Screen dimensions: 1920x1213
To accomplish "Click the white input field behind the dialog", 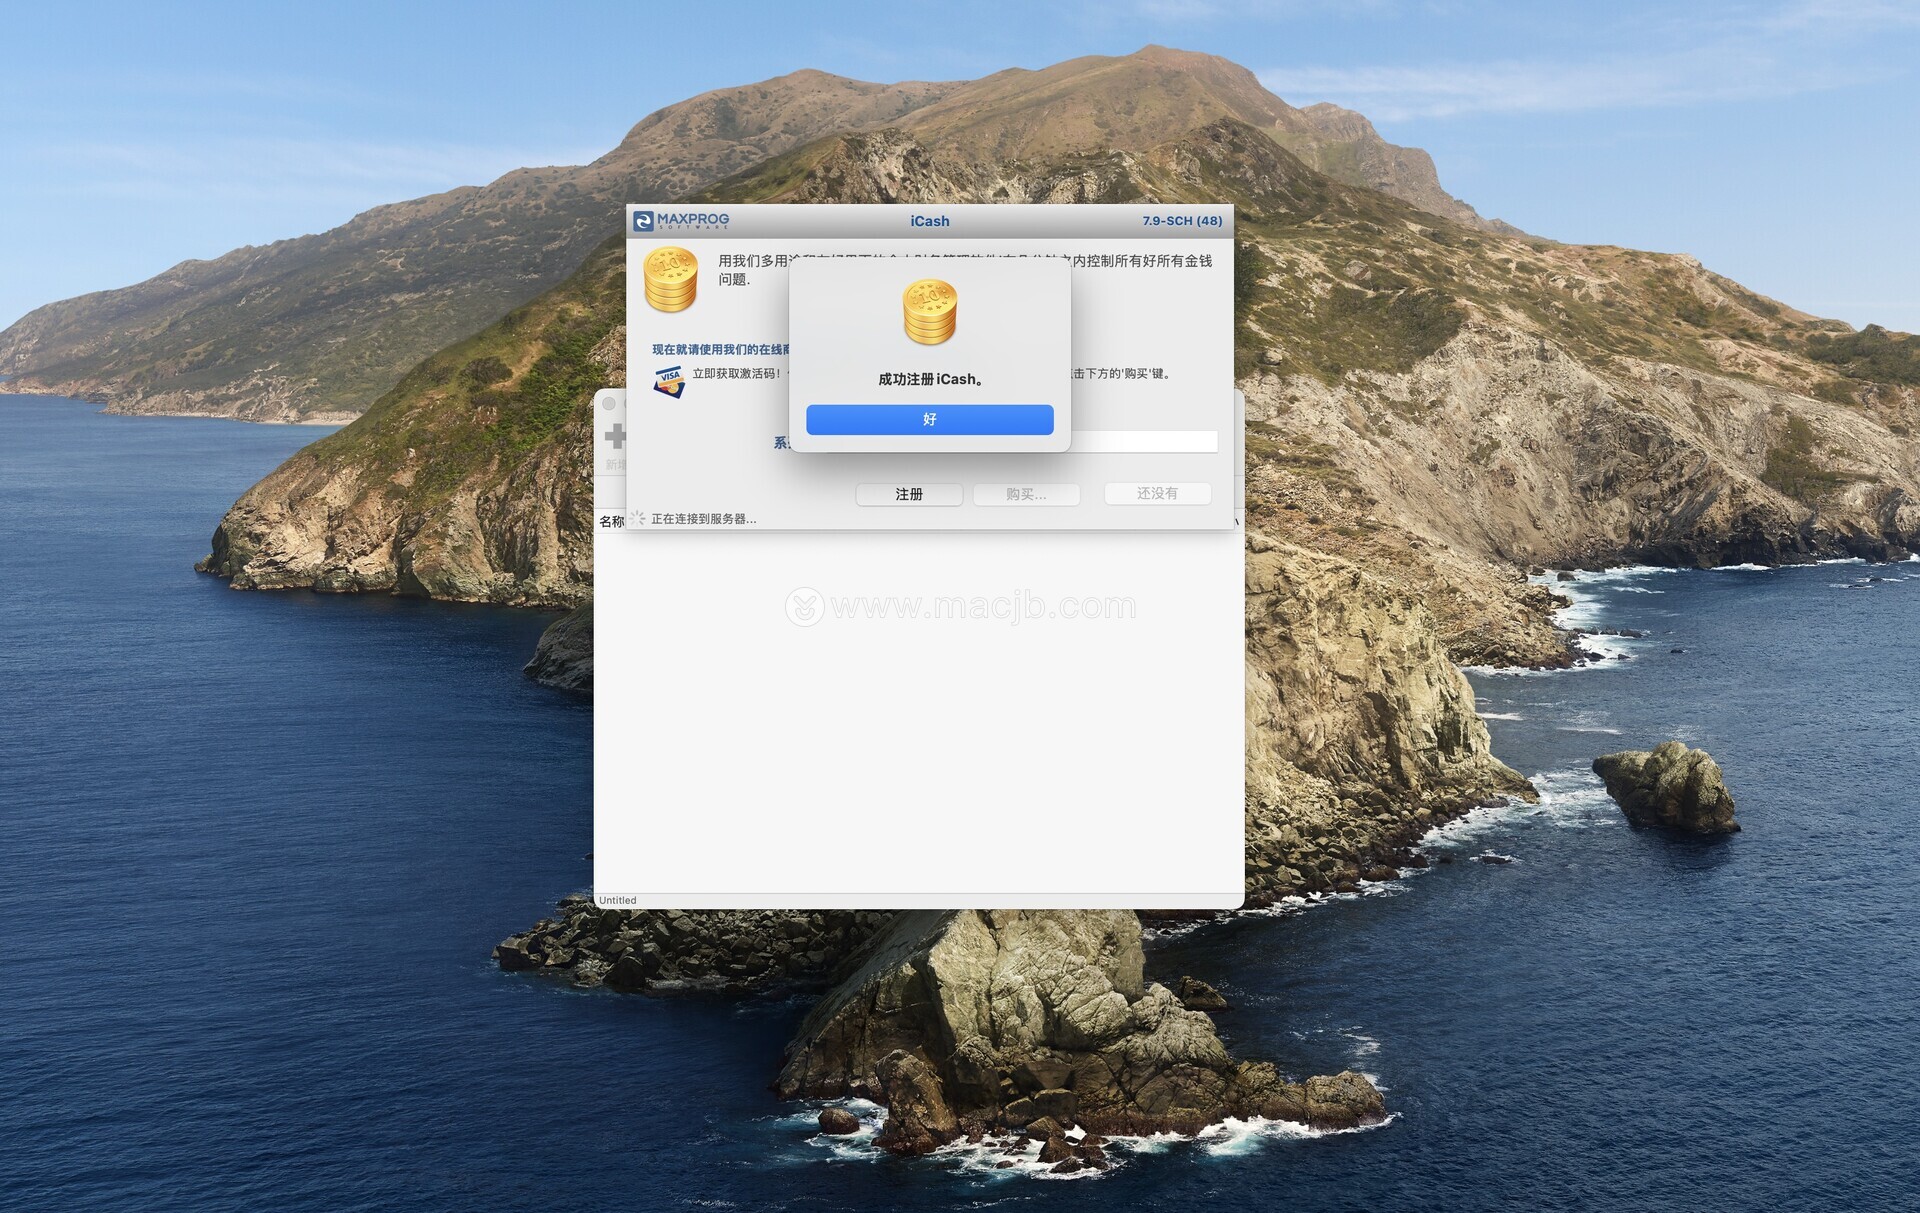I will pyautogui.click(x=1144, y=441).
